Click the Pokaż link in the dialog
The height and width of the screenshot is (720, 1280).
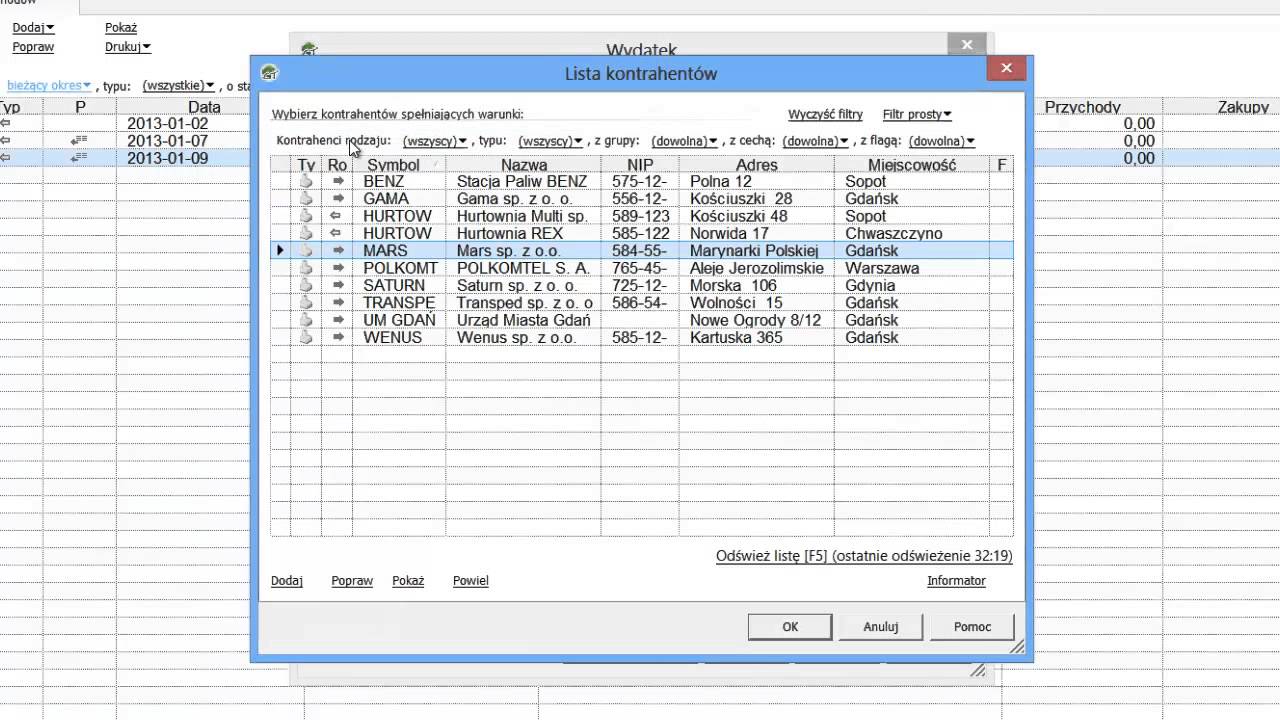tap(408, 581)
